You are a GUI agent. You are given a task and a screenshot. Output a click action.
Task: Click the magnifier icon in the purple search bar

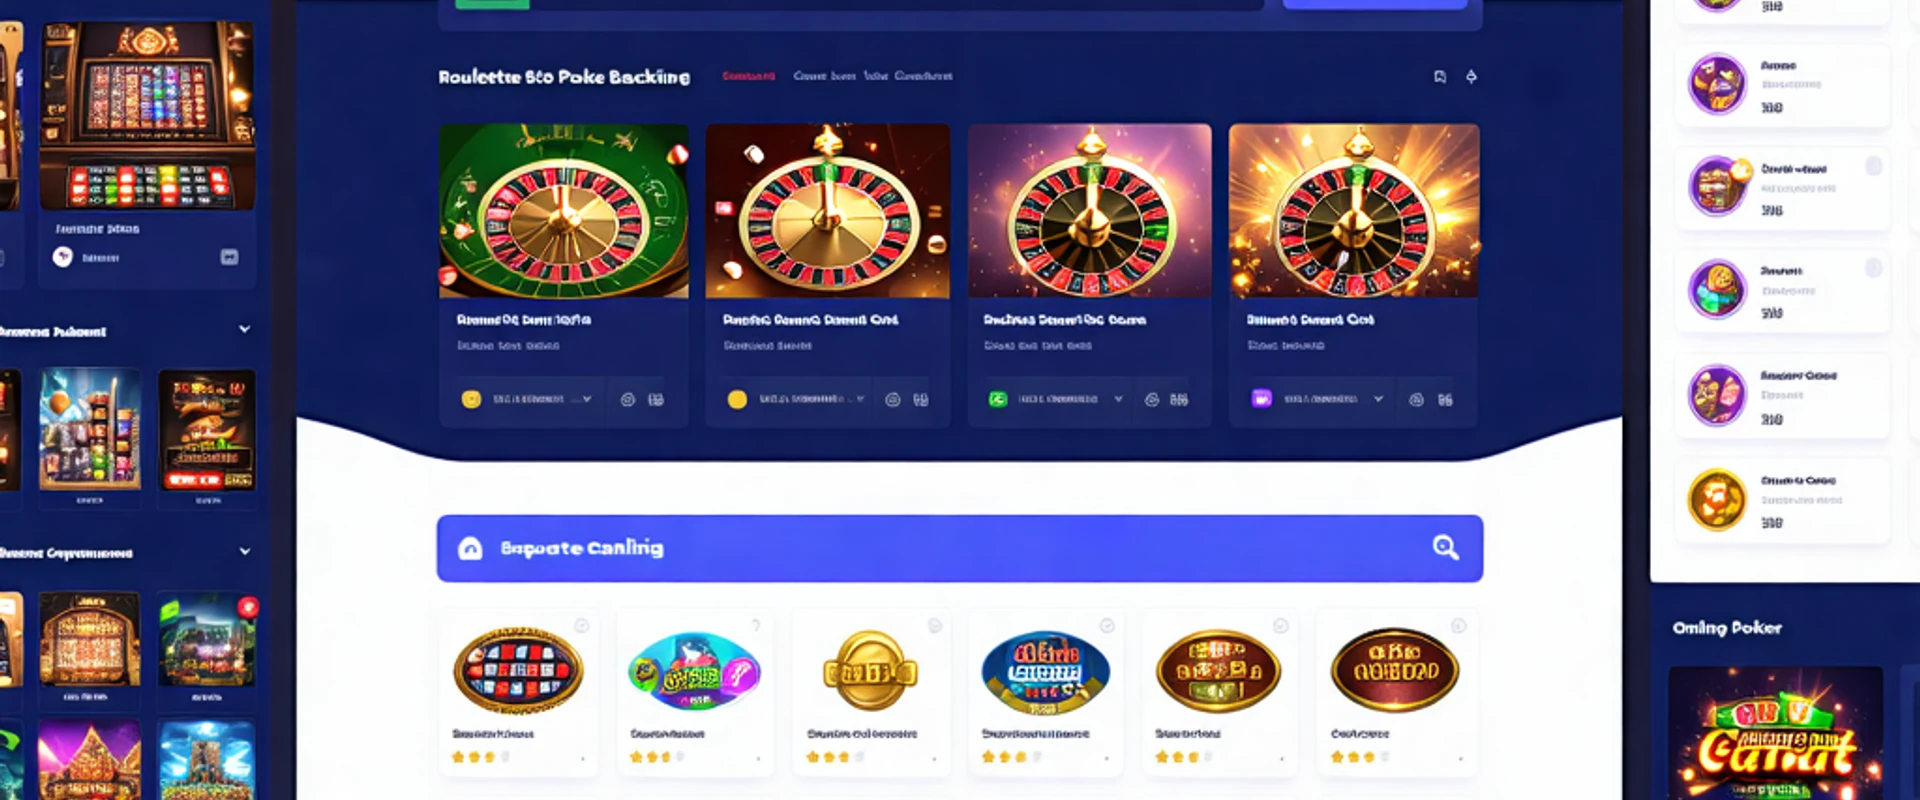click(1445, 547)
